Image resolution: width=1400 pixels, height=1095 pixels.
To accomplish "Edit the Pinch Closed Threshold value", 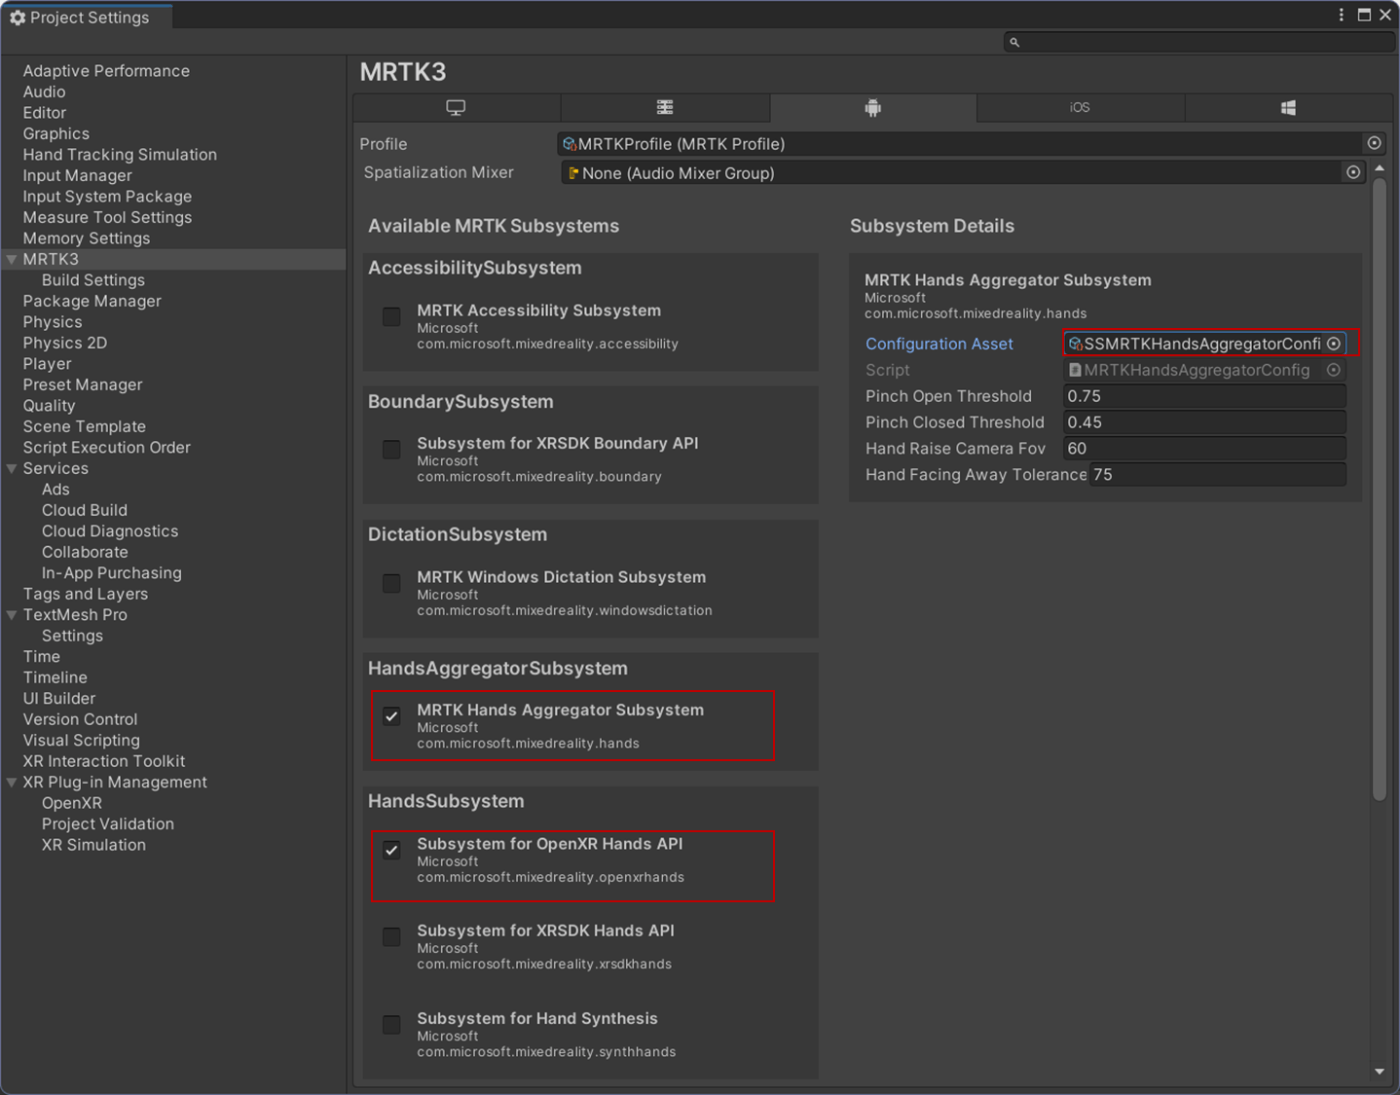I will pyautogui.click(x=1204, y=422).
